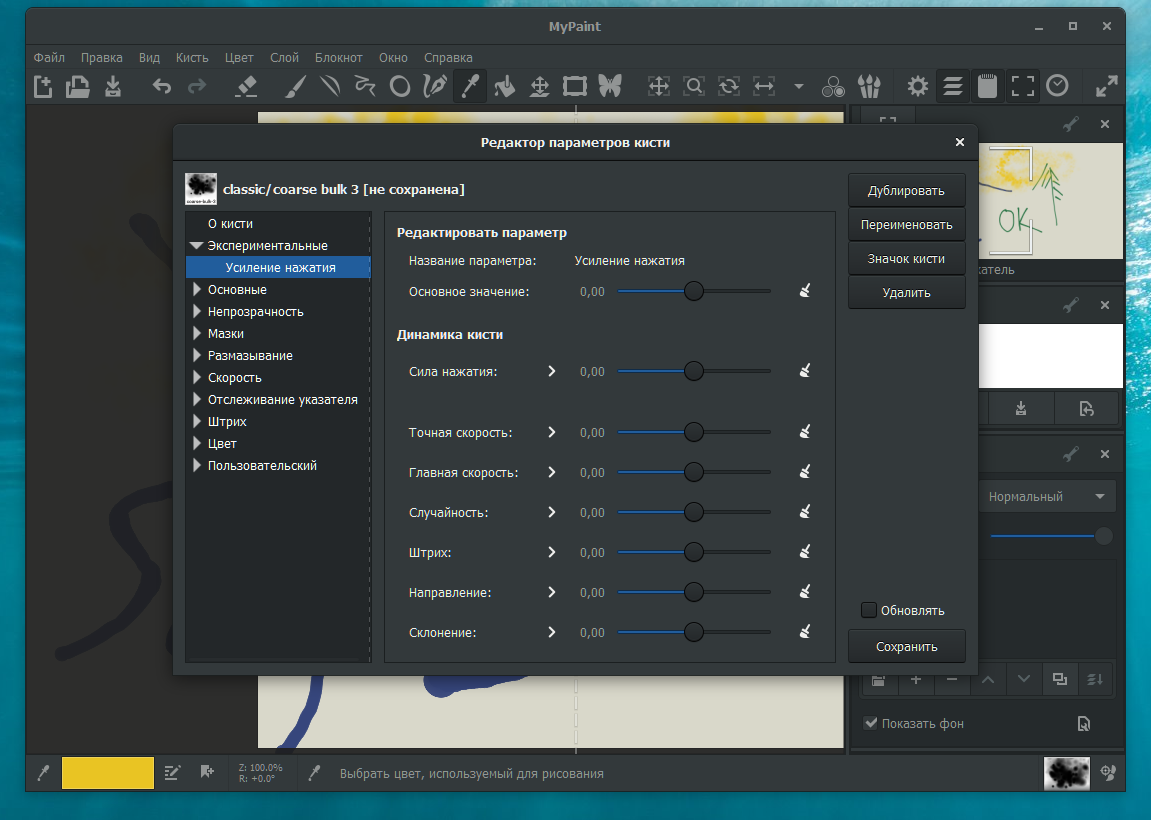Select the Lines and curves tool
1151x820 pixels.
330,87
